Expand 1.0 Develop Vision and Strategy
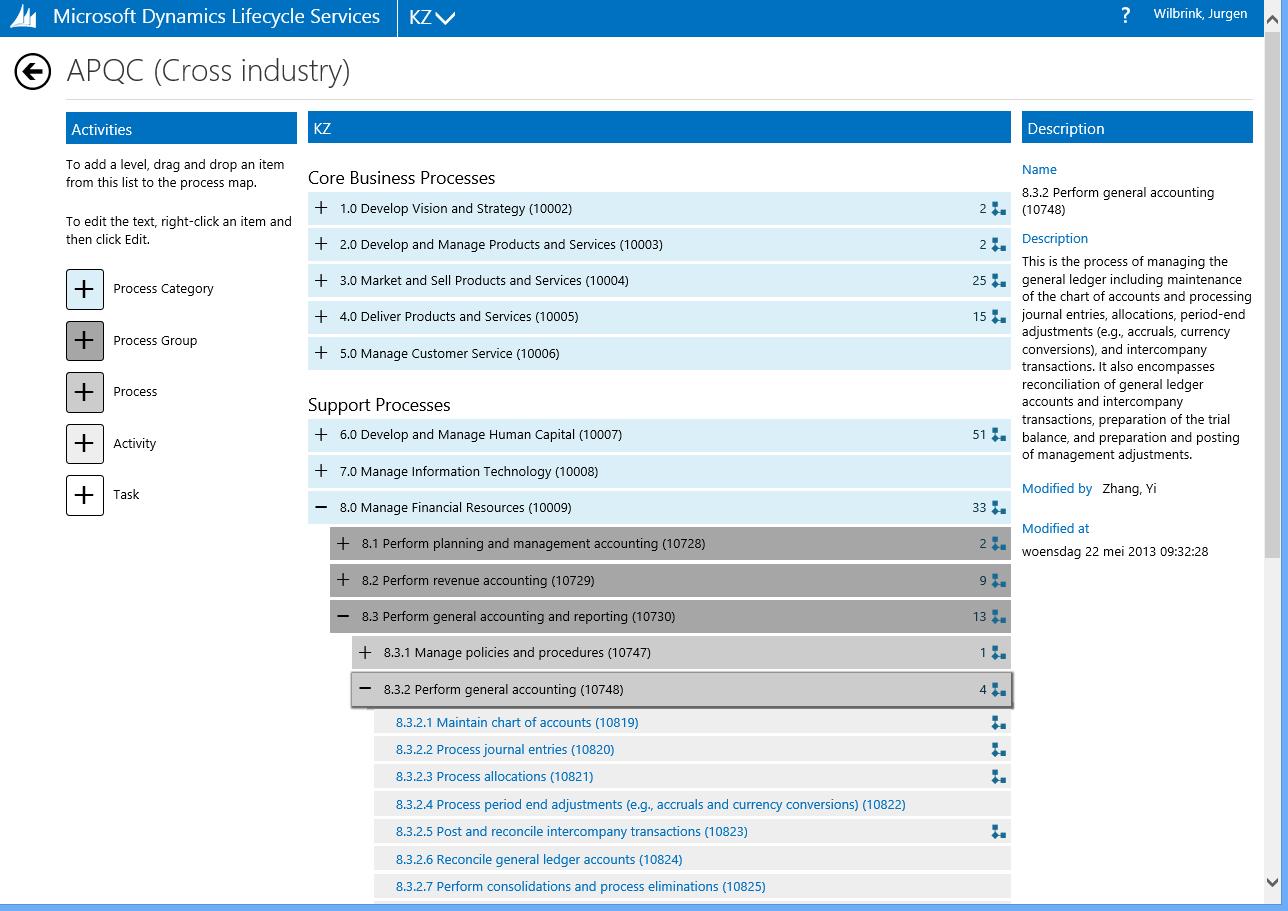 [x=321, y=208]
